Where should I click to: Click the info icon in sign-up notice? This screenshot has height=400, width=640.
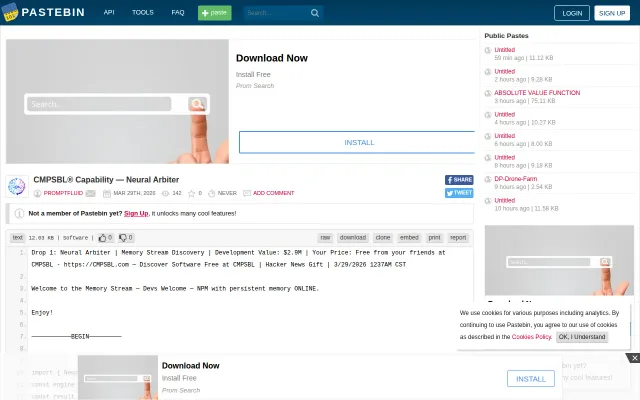(19, 213)
